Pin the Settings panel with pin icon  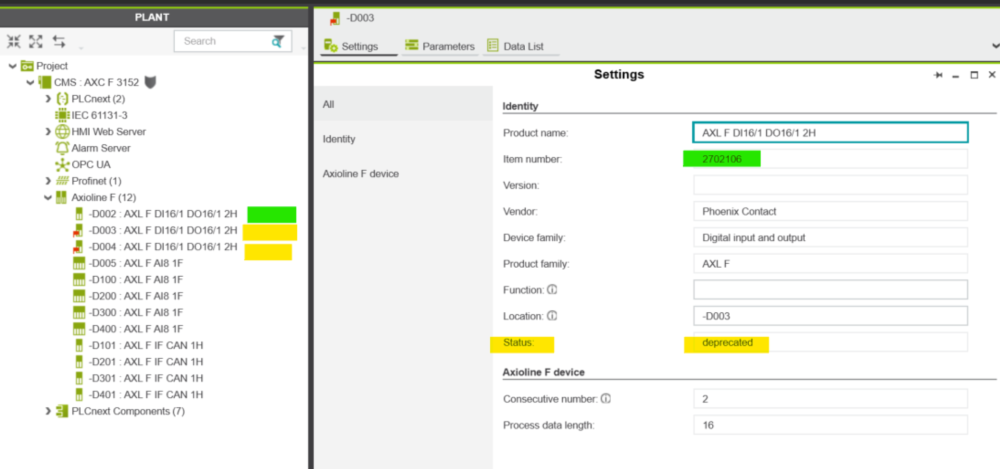click(x=938, y=75)
